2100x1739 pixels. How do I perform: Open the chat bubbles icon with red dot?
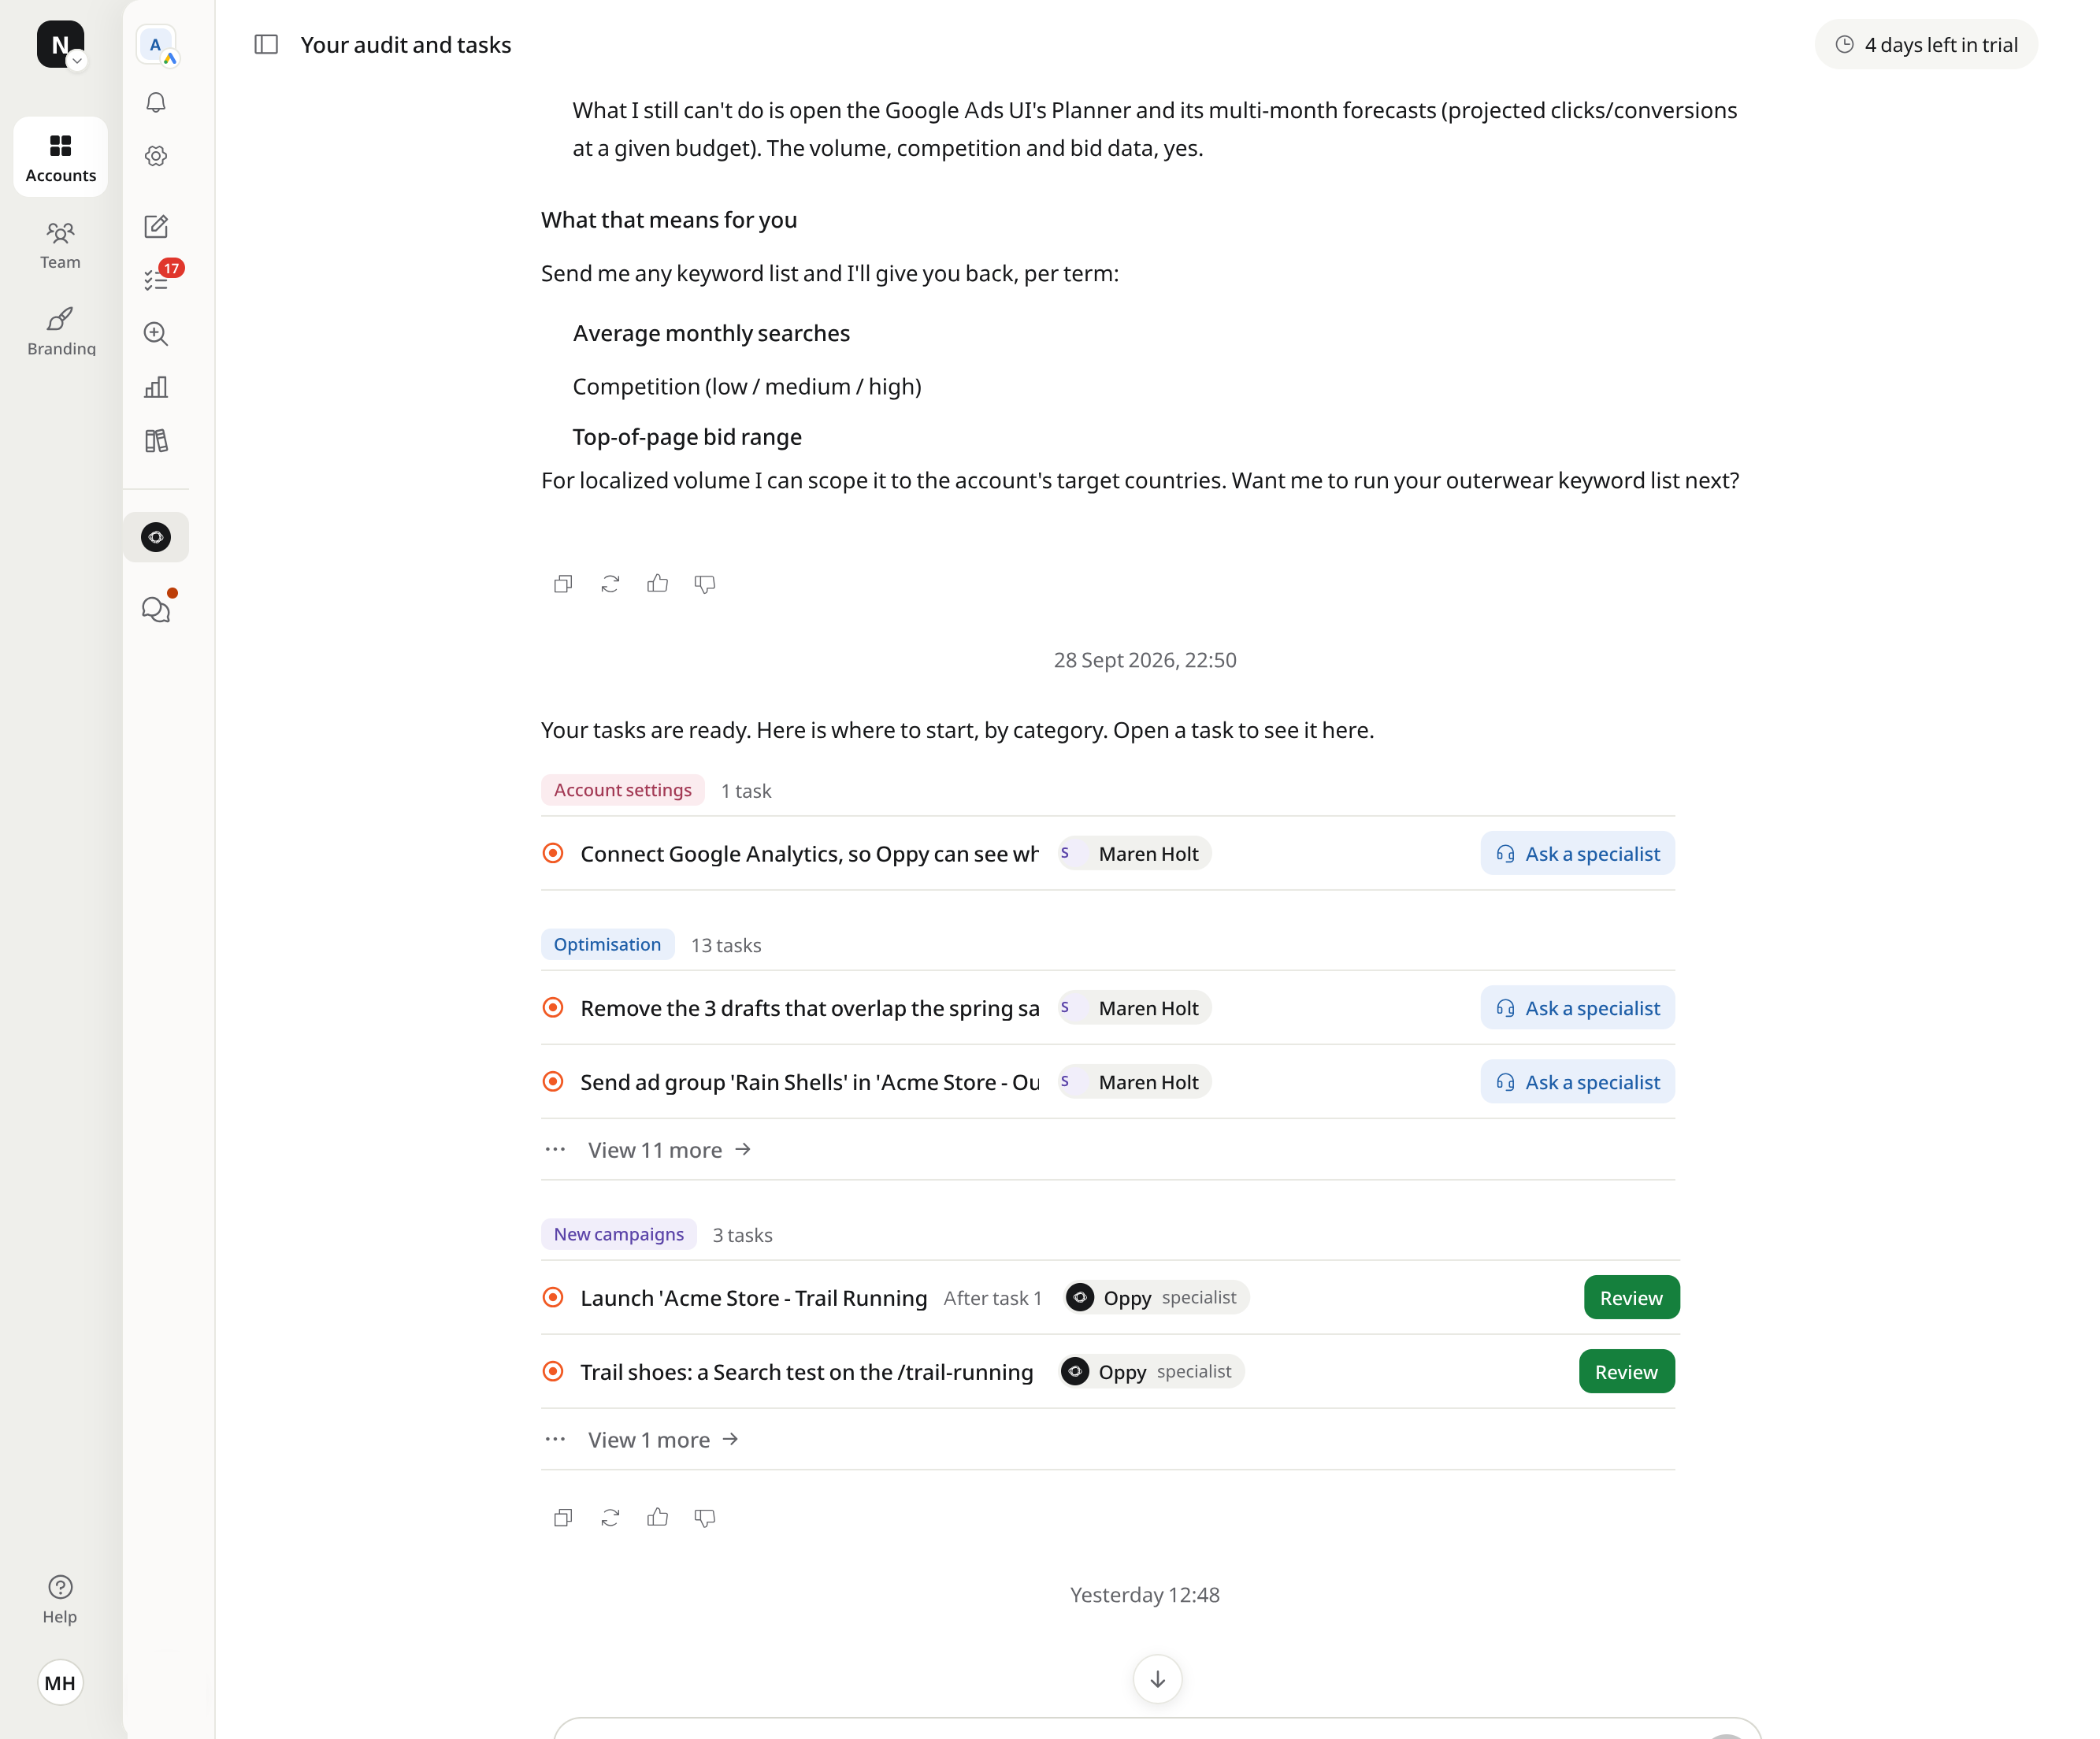[156, 608]
